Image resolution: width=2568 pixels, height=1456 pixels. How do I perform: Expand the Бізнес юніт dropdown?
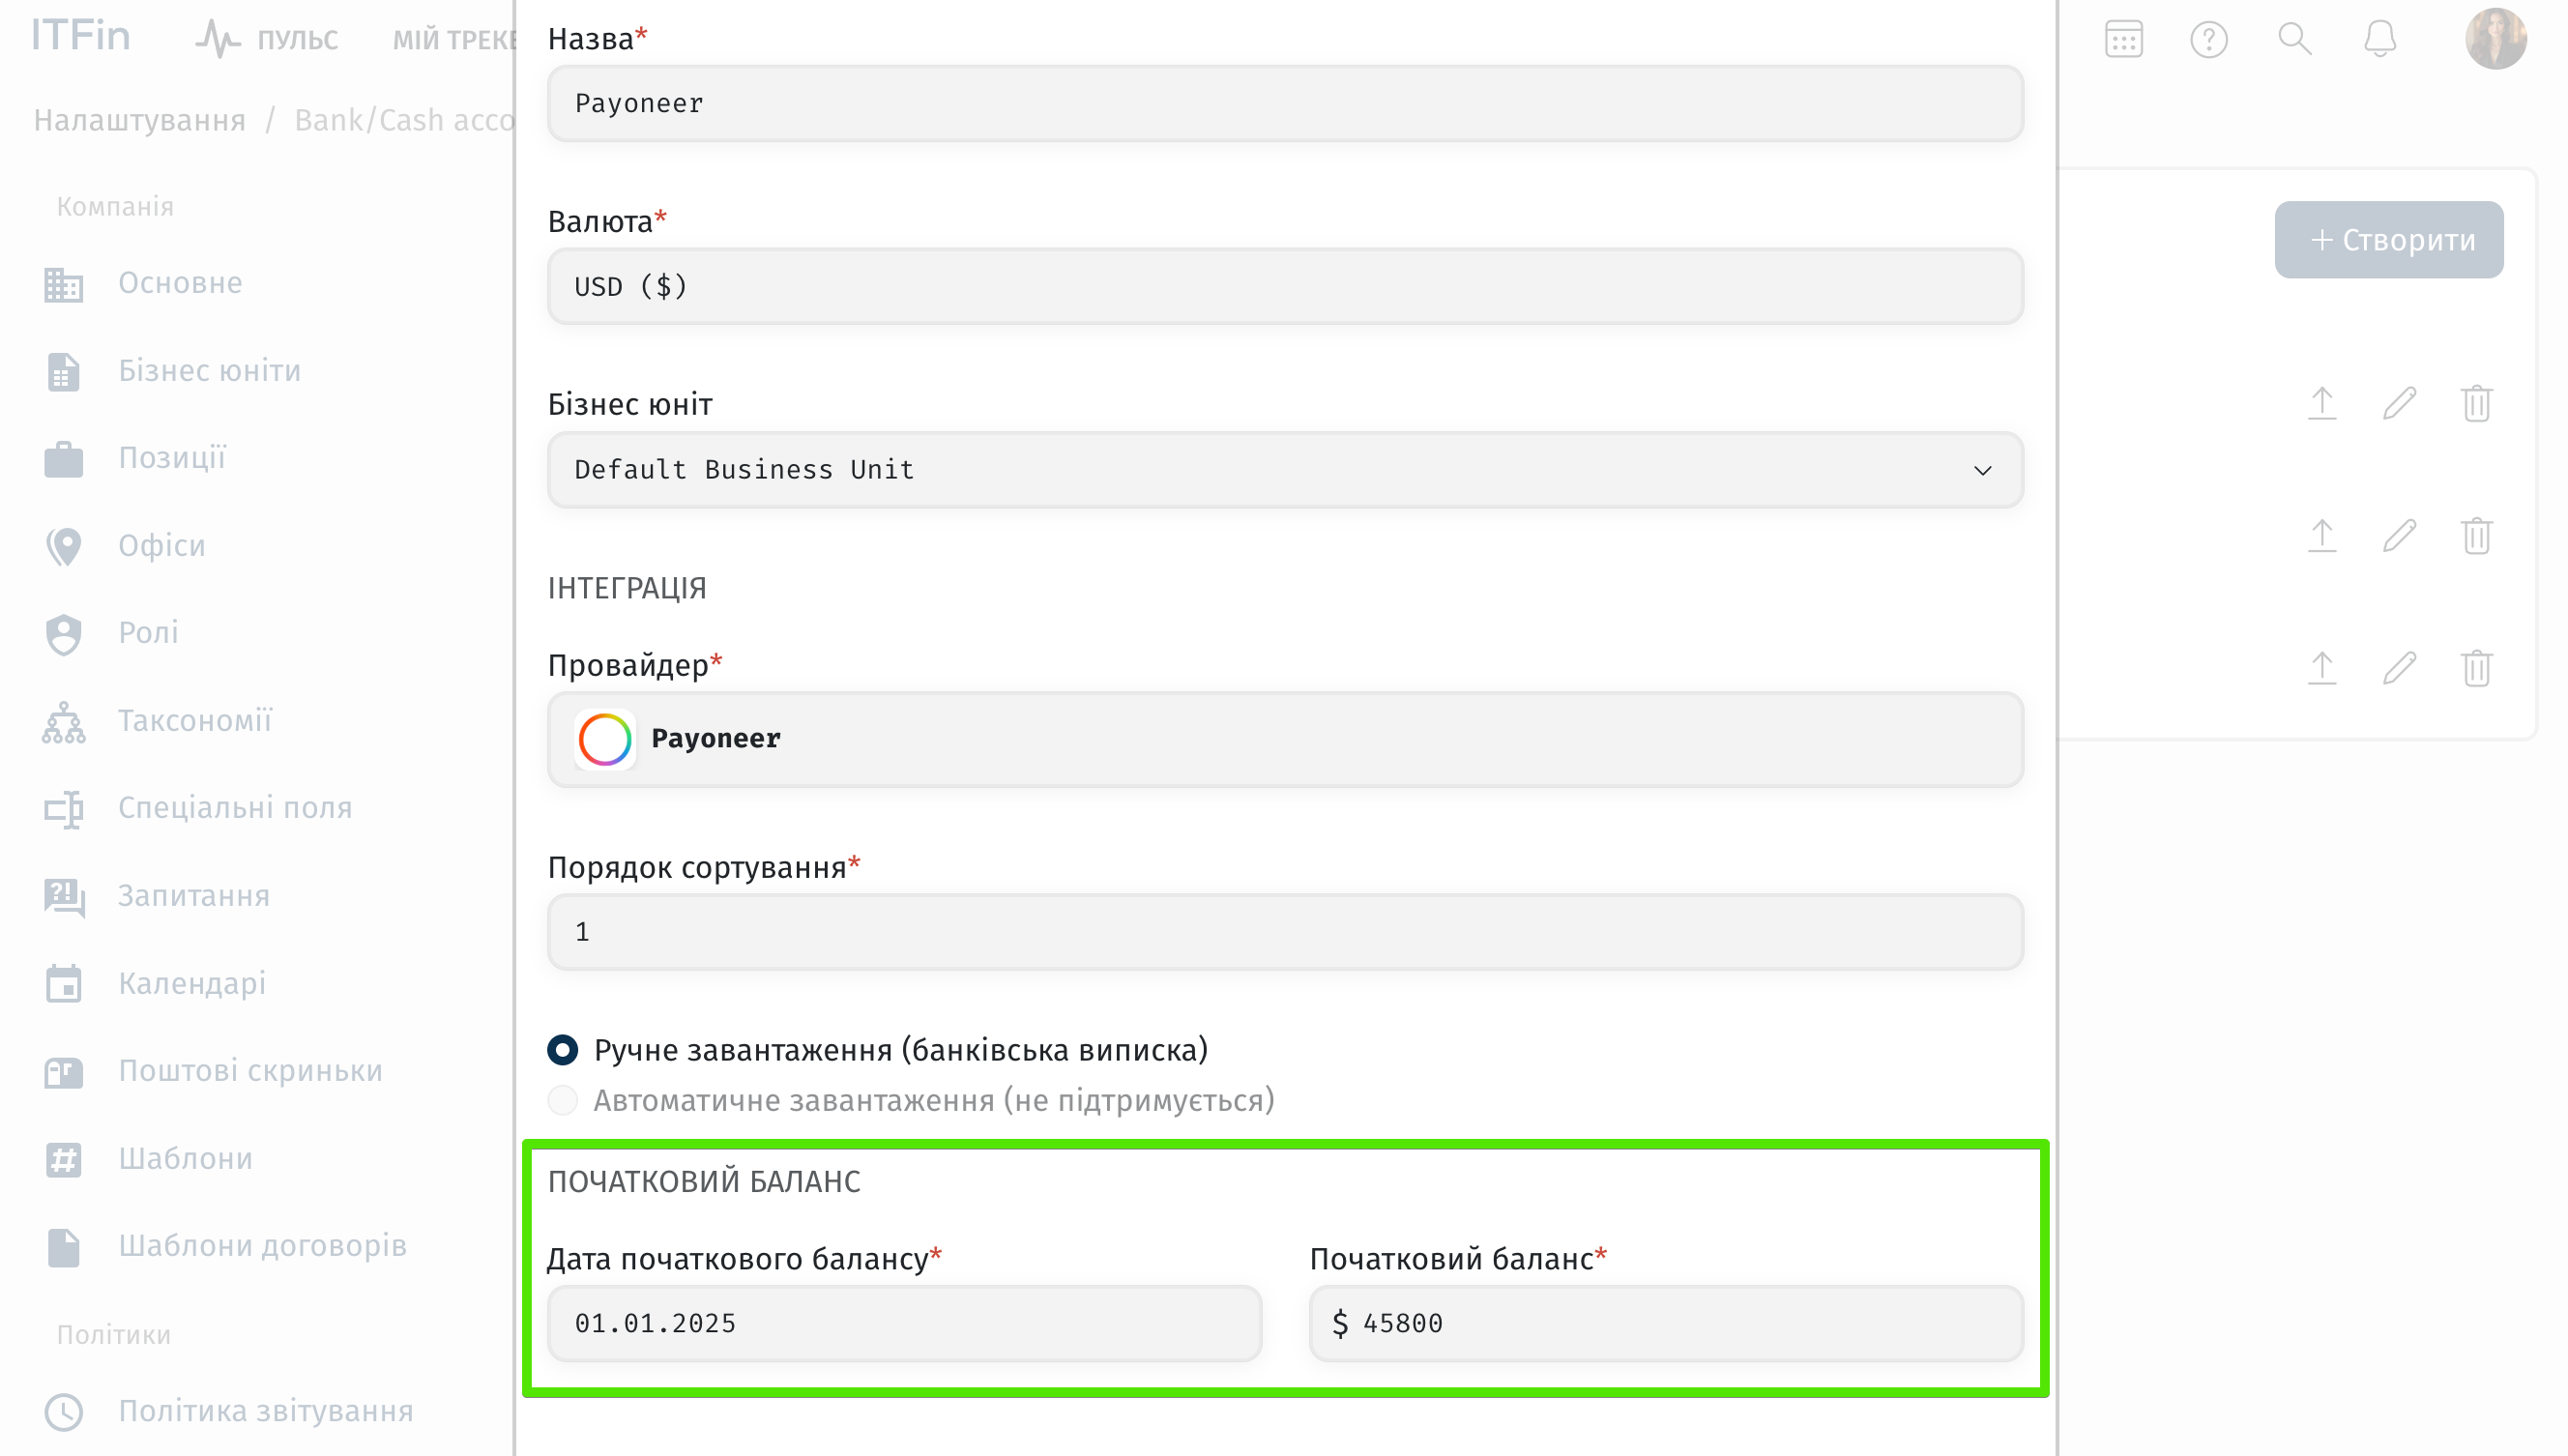[x=1285, y=470]
